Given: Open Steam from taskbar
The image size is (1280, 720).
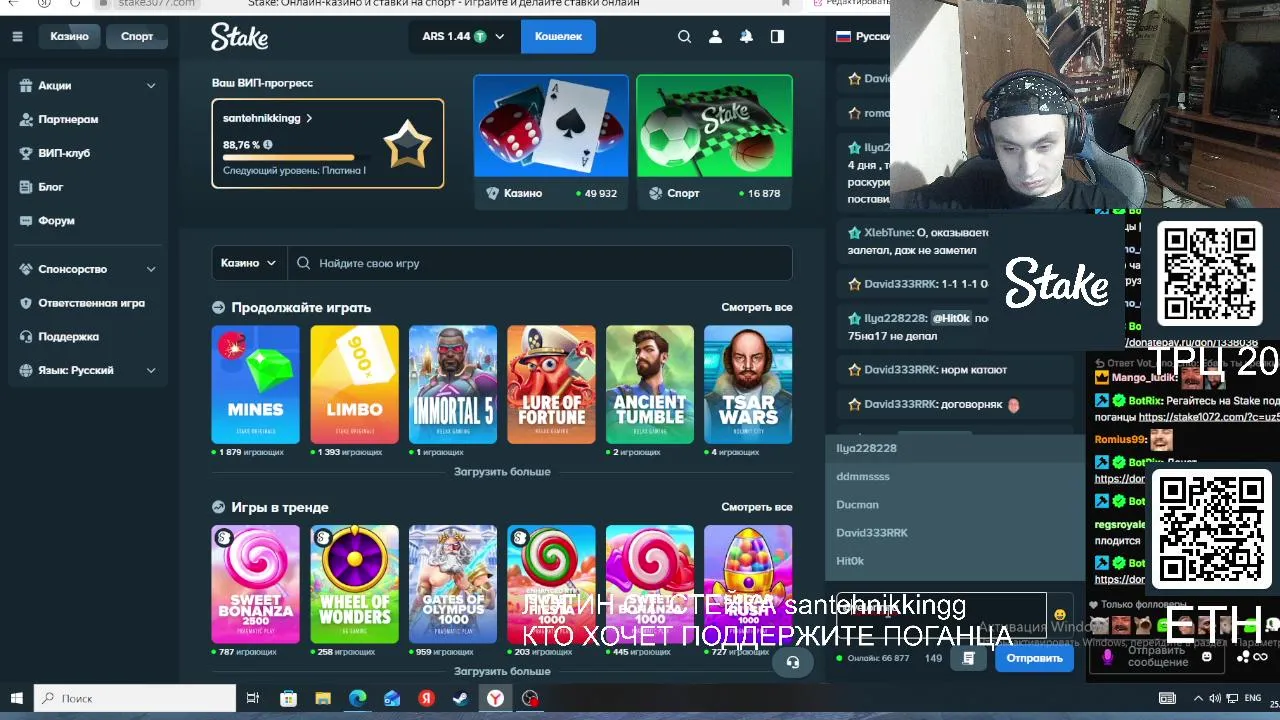Looking at the screenshot, I should pyautogui.click(x=461, y=698).
